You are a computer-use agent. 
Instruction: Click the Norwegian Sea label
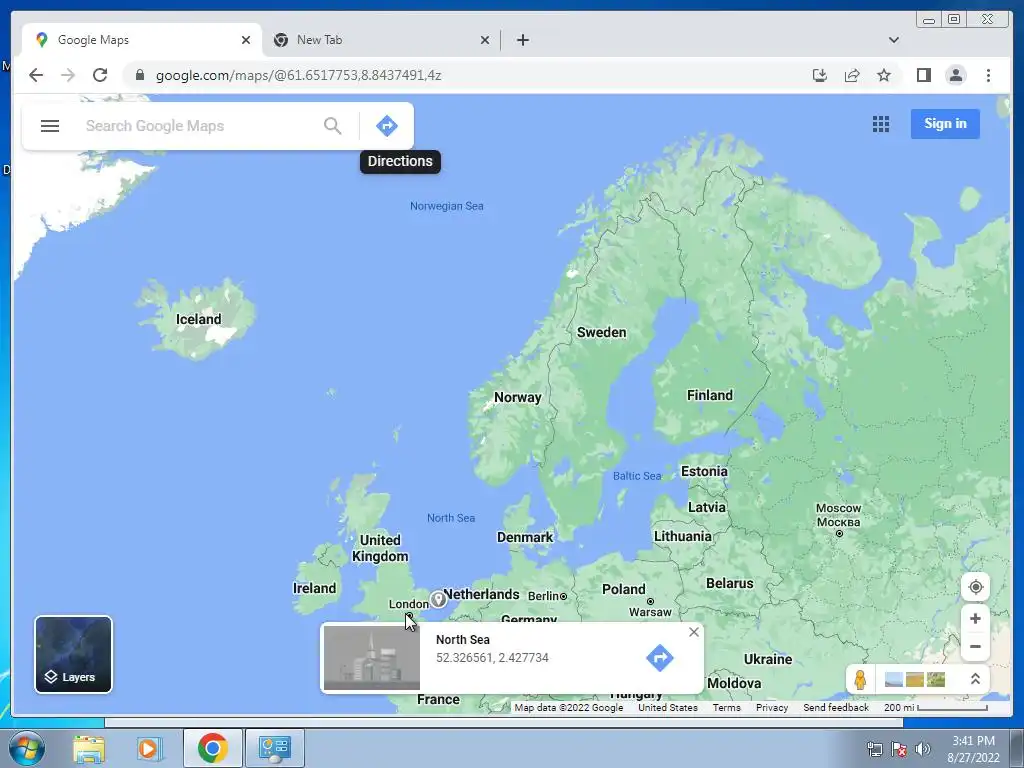[447, 206]
